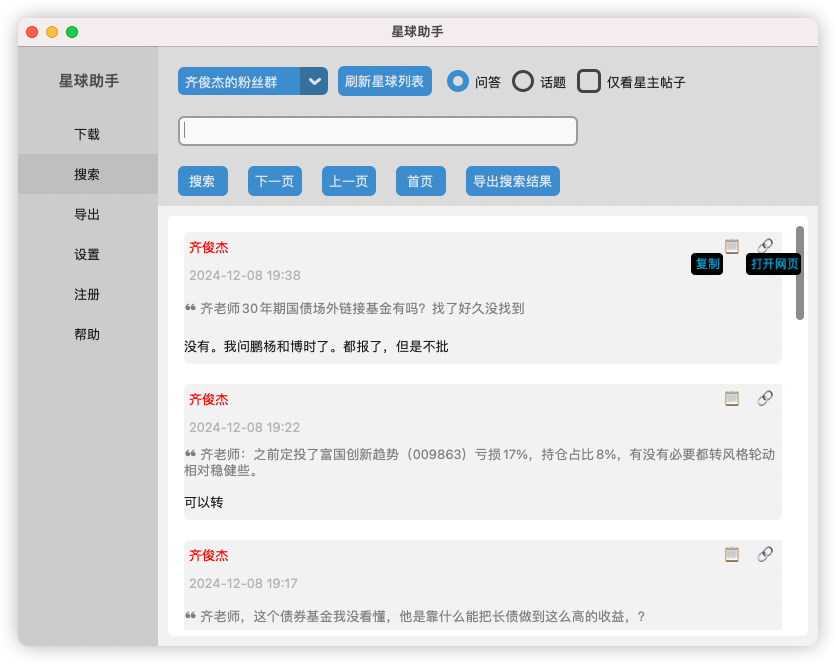Switch to the 下载 sidebar section
The image size is (836, 664).
87,133
